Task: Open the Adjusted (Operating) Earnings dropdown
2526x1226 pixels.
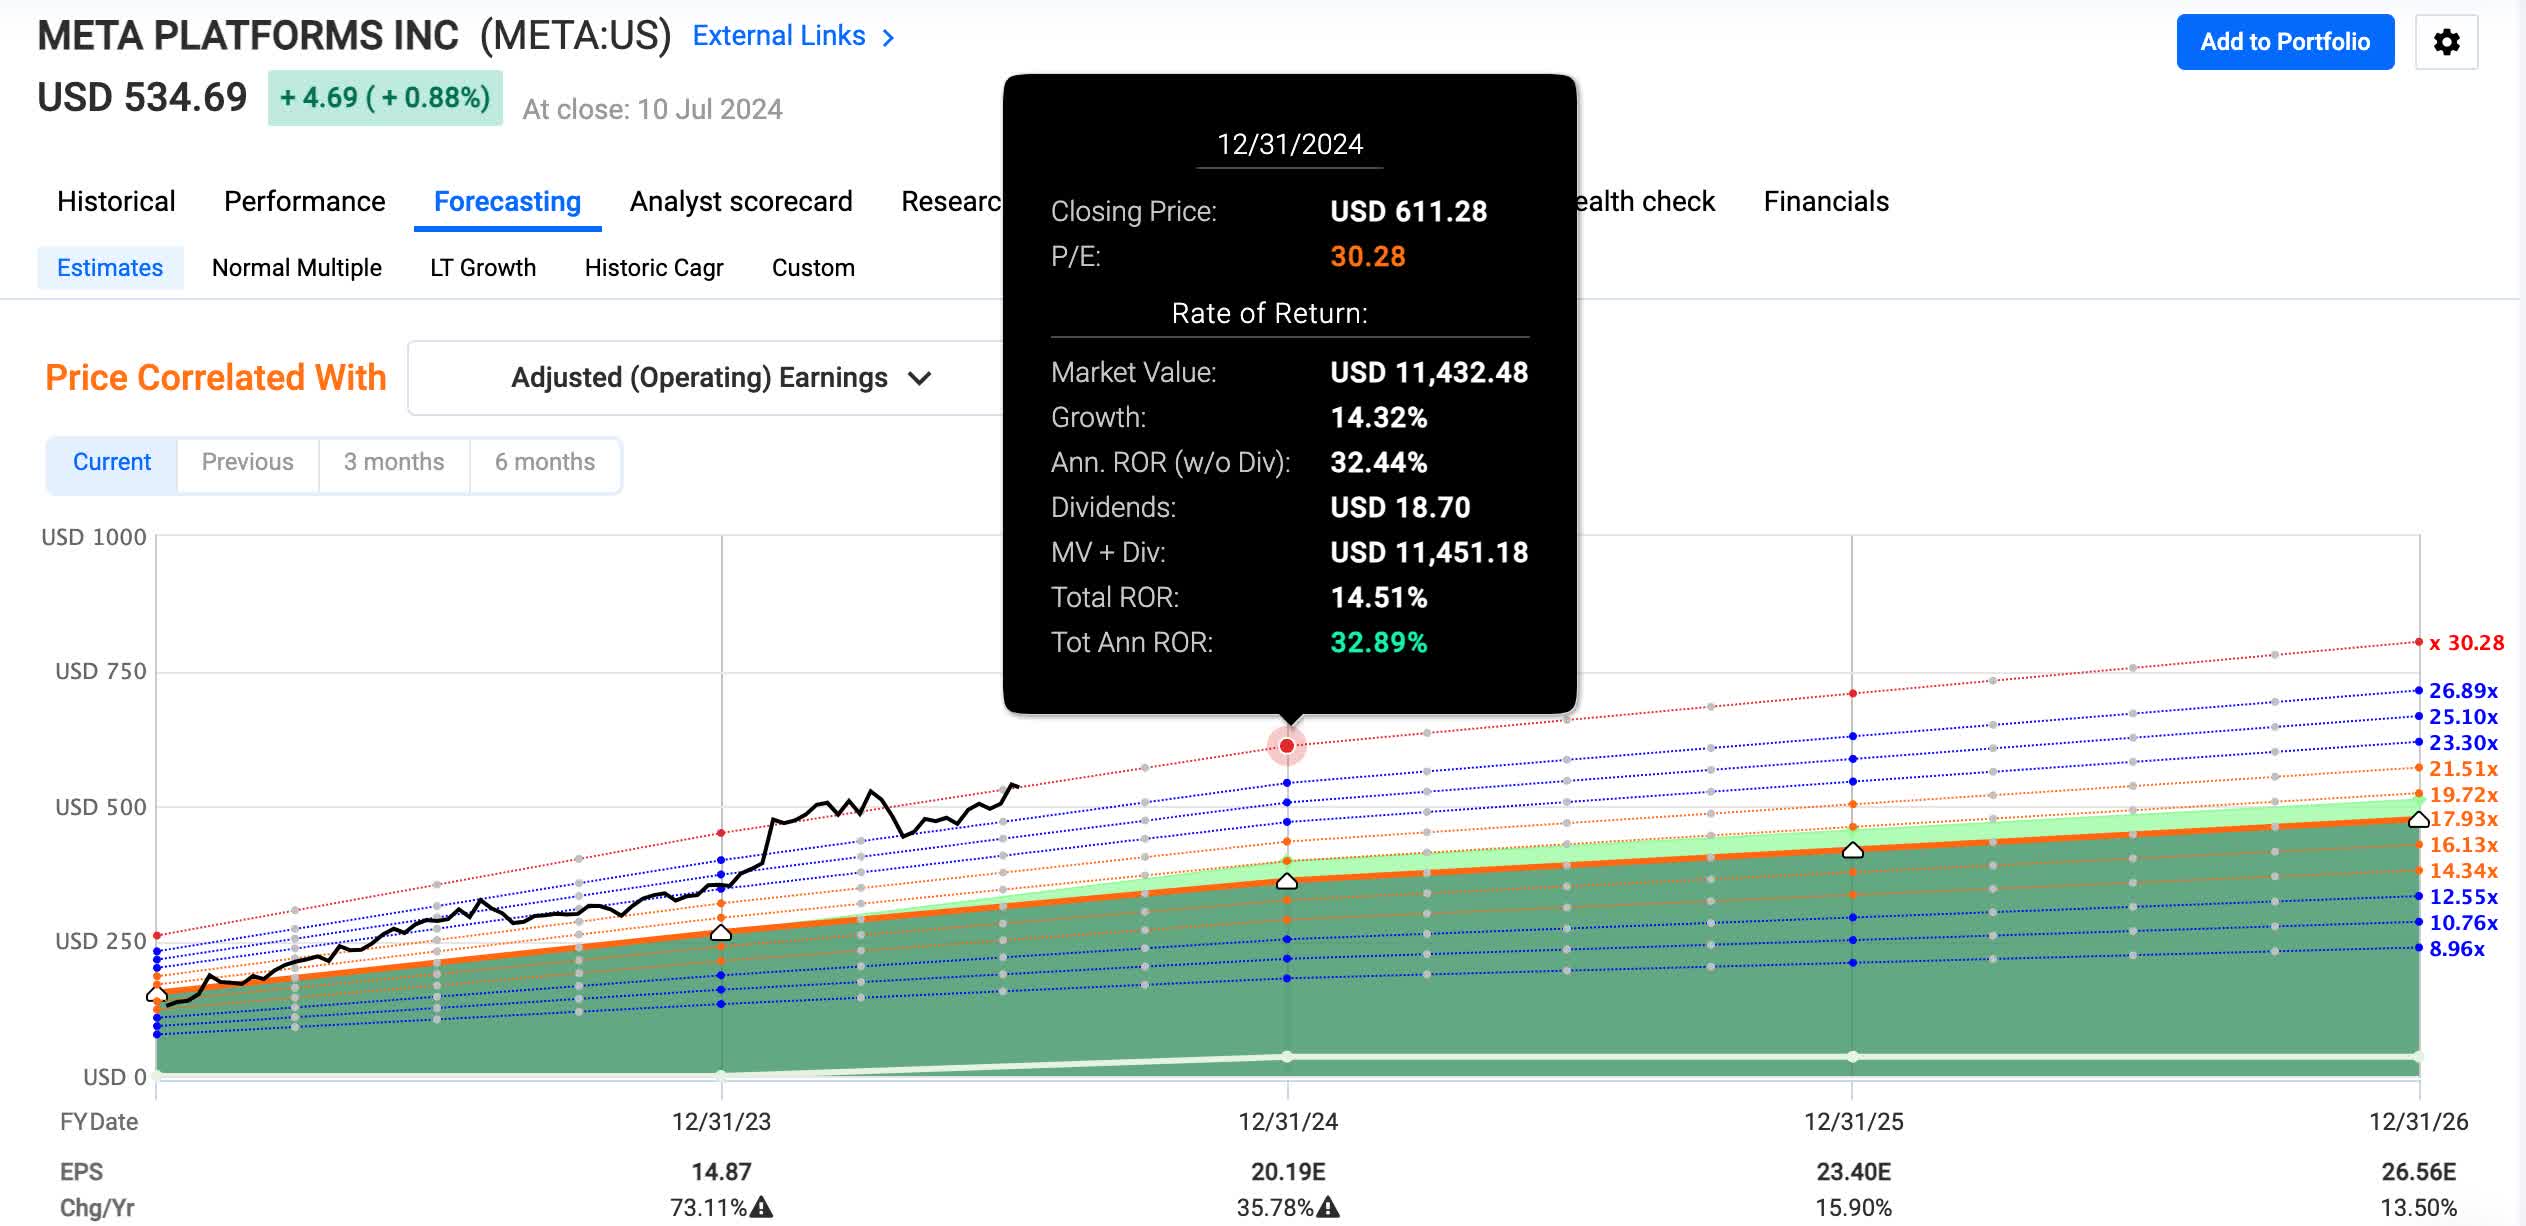Action: (700, 378)
